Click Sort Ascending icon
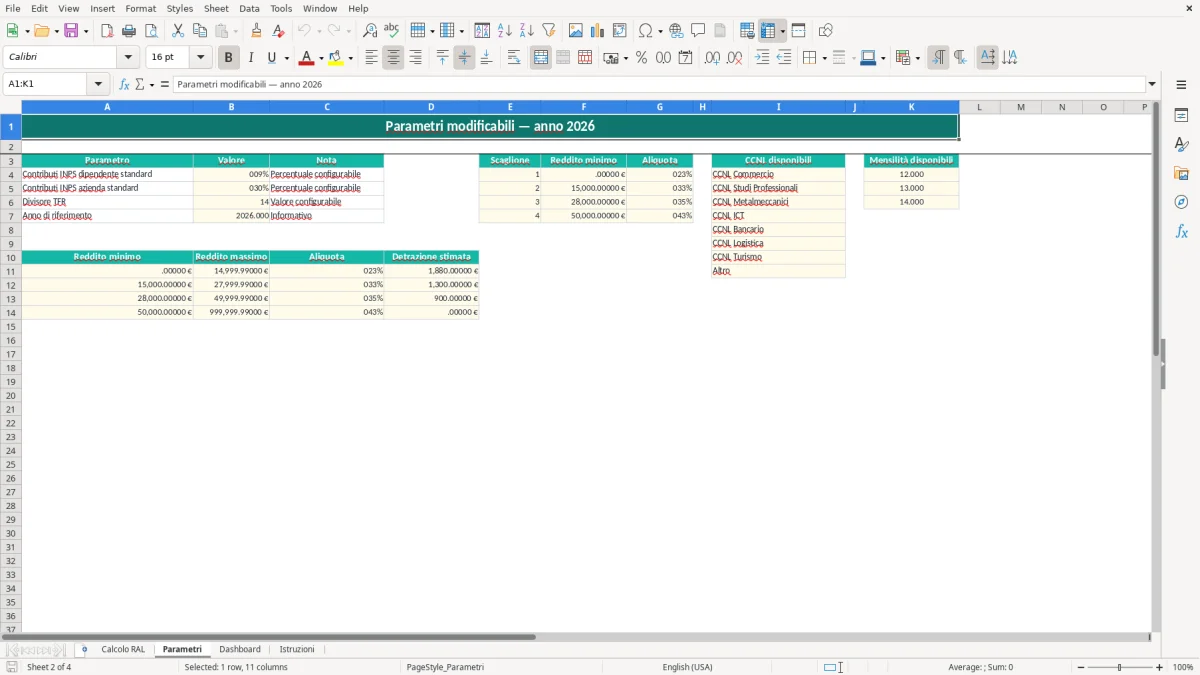1200x675 pixels. [505, 31]
